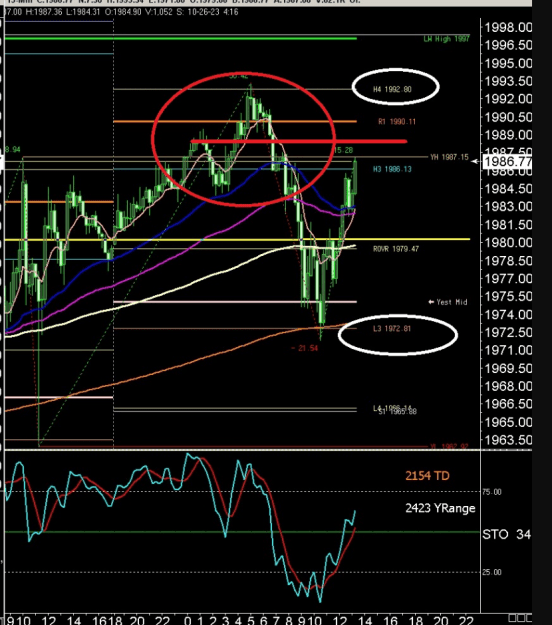Viewport: 552px width, 625px height.
Task: Click the 1980.00 value on price axis
Action: click(x=508, y=242)
